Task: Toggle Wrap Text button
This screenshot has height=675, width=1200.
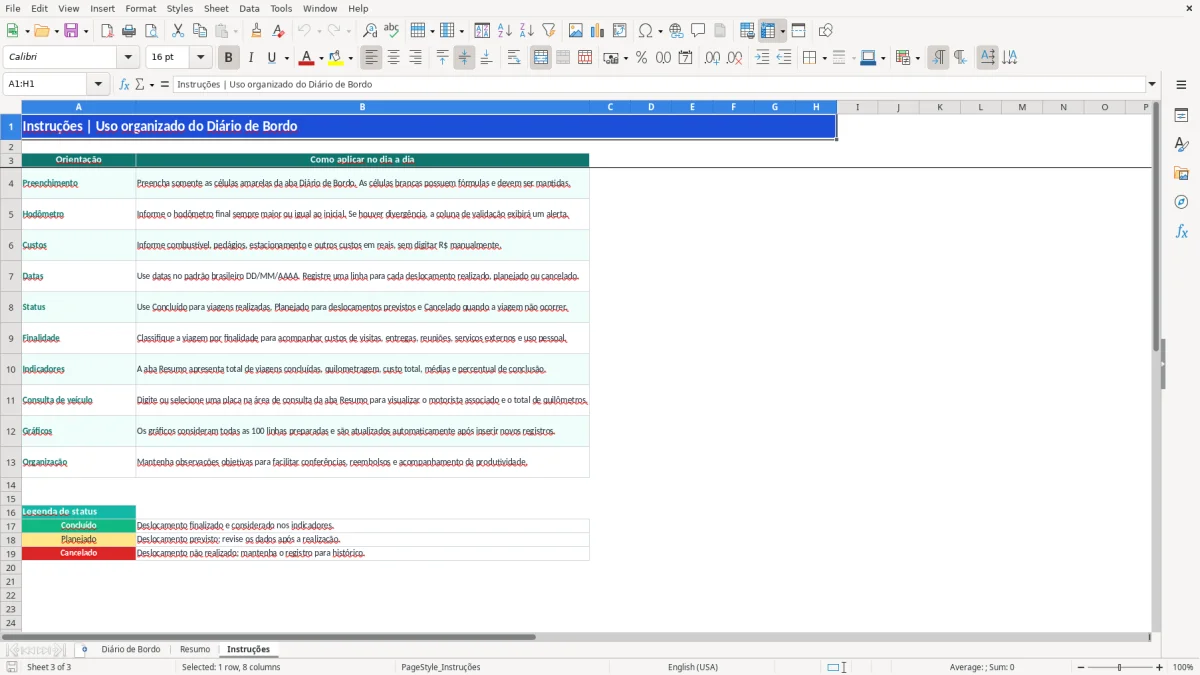Action: pyautogui.click(x=514, y=58)
